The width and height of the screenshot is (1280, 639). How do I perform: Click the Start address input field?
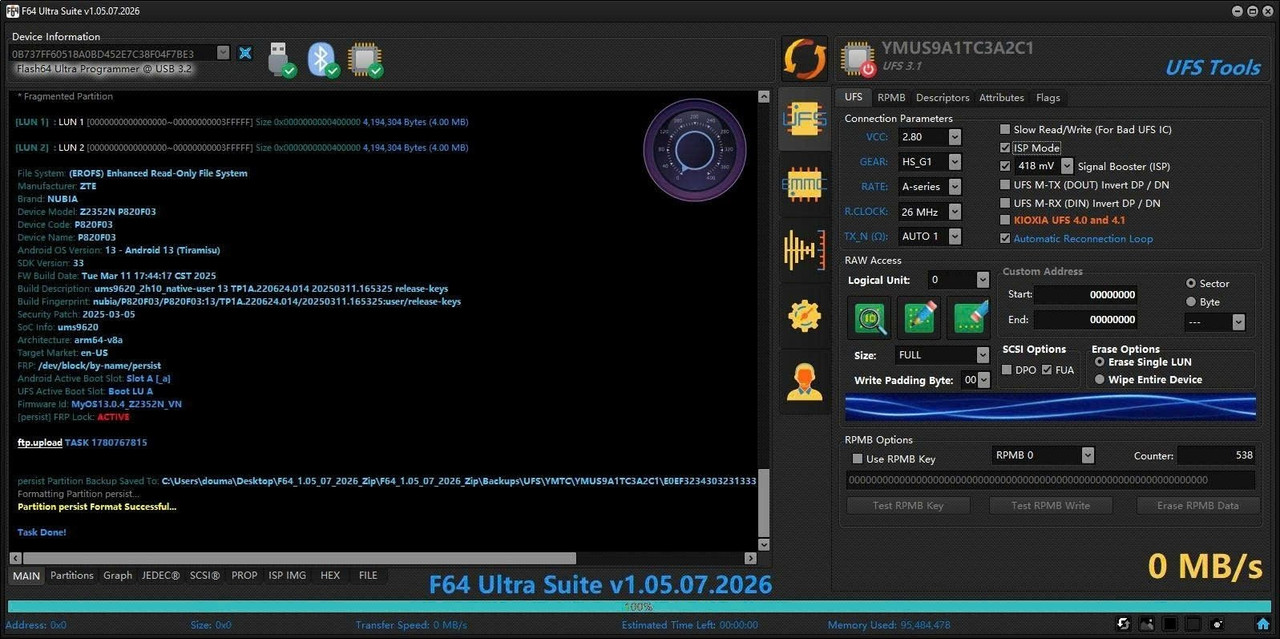pos(1087,295)
